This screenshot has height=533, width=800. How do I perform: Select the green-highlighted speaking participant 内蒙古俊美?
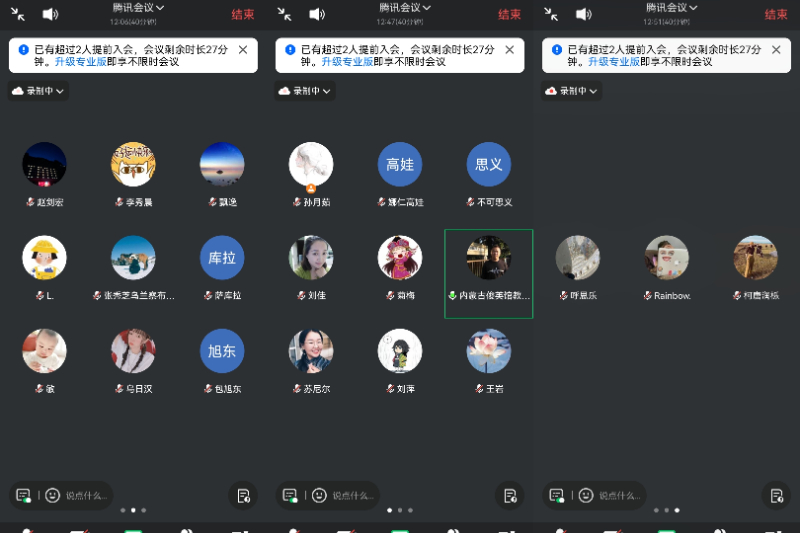(489, 274)
